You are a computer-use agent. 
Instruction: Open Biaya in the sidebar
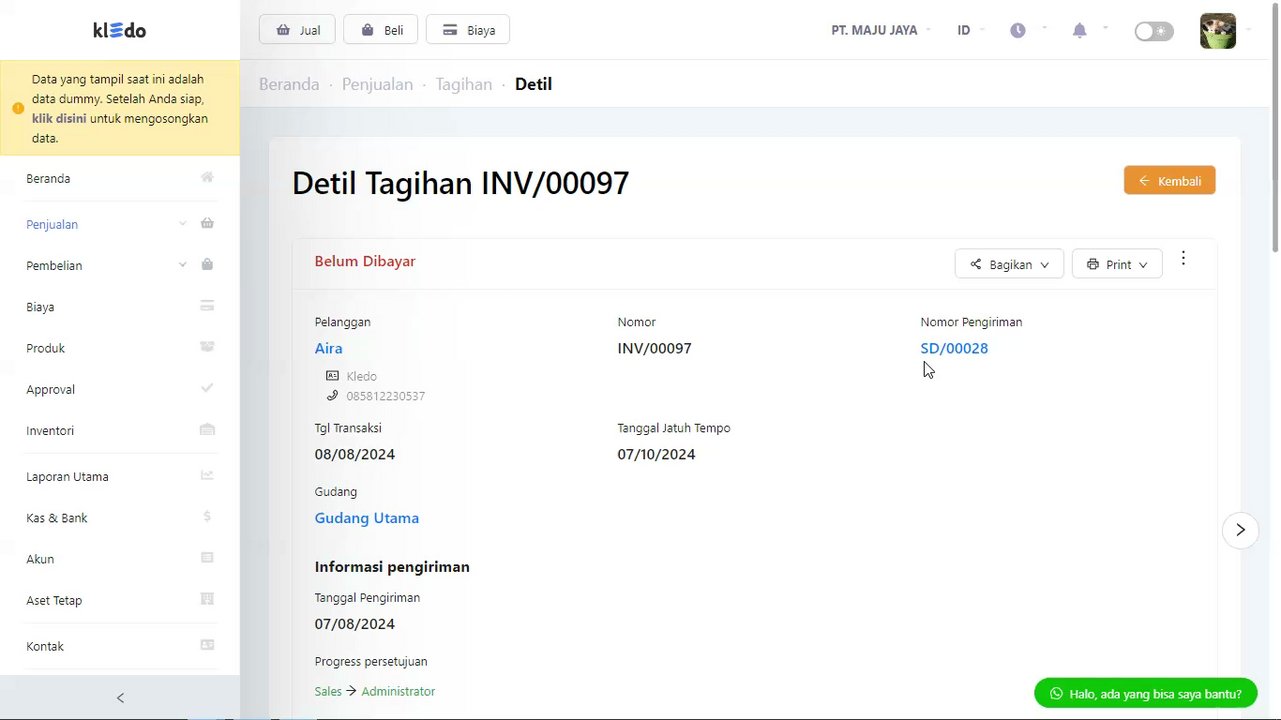[40, 307]
